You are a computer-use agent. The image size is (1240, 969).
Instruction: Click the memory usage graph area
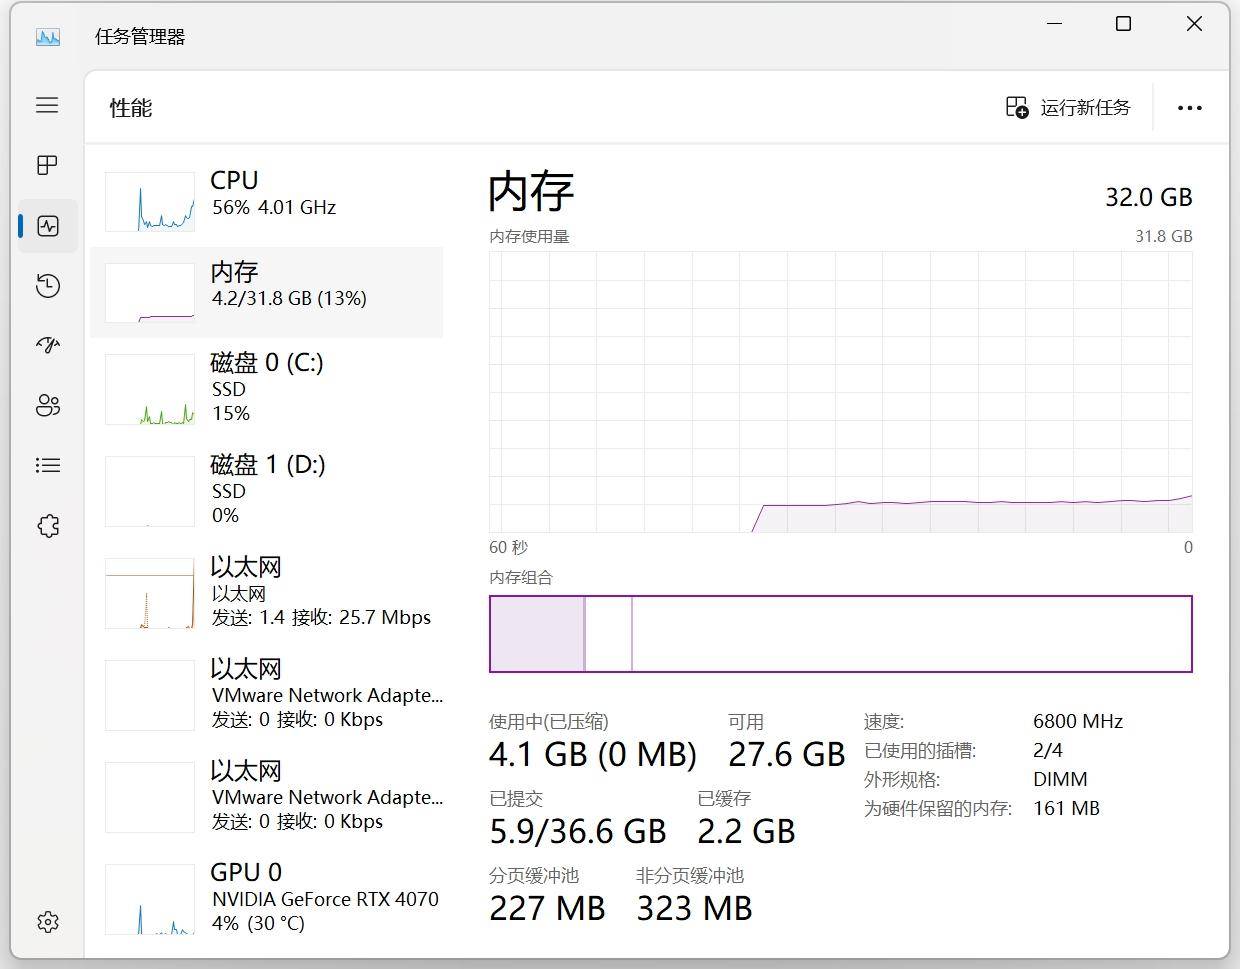click(x=840, y=390)
